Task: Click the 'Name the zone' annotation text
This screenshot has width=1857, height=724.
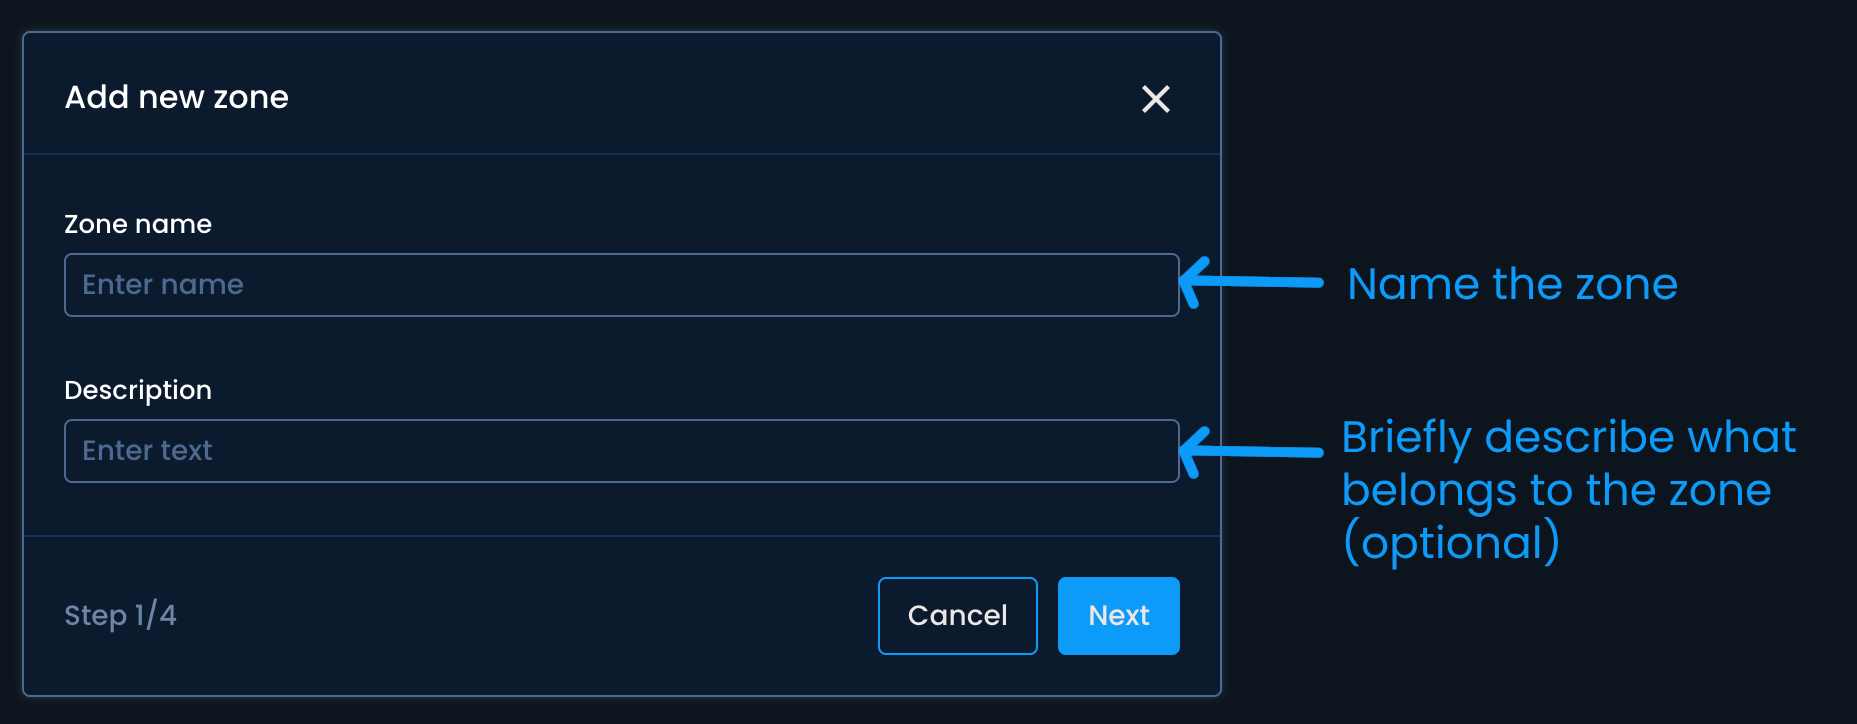Action: point(1511,284)
